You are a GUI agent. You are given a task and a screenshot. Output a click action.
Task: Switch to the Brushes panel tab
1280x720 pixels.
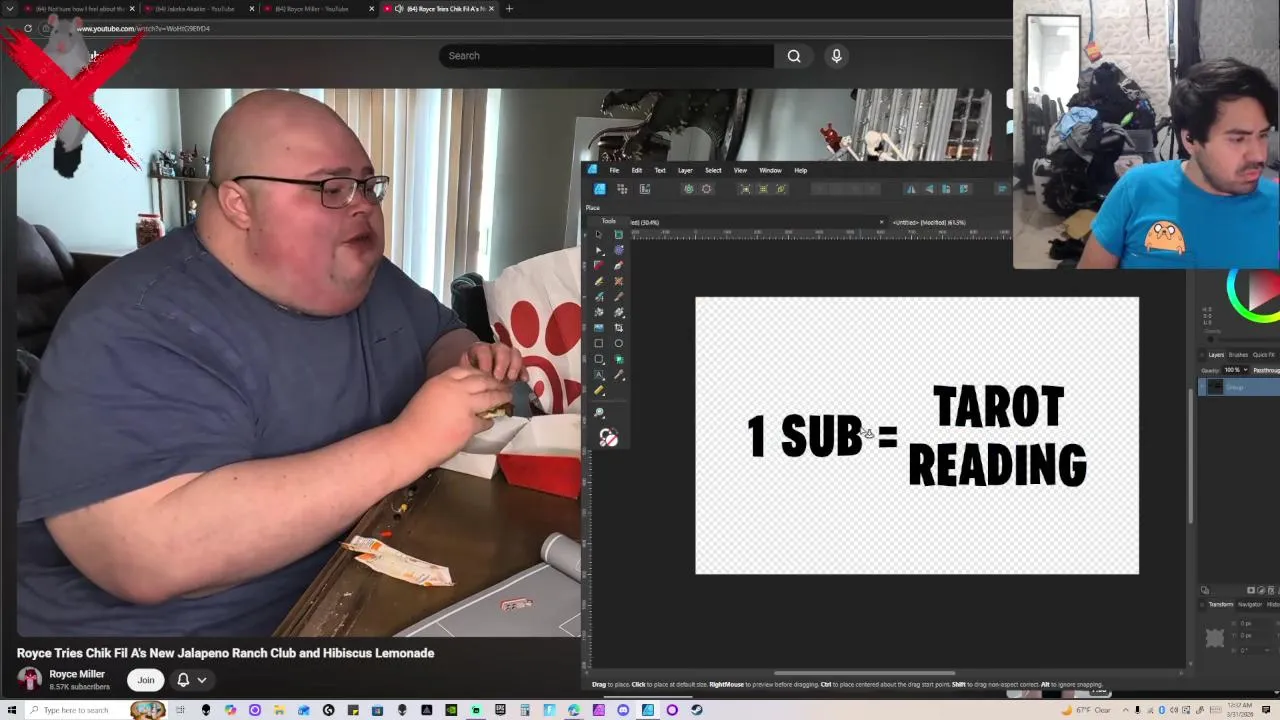click(1238, 355)
